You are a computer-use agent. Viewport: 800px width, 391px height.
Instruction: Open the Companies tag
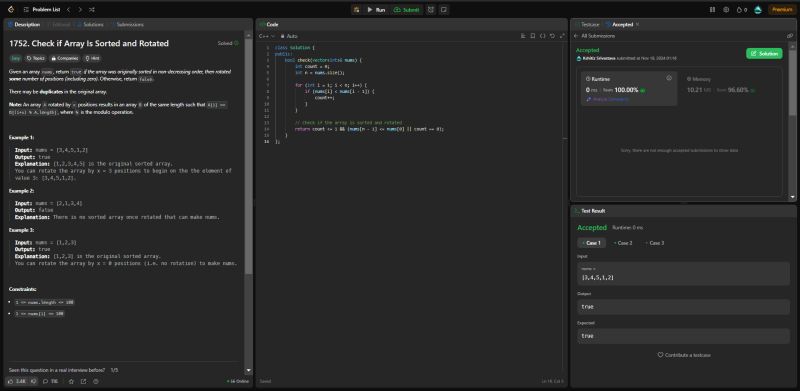point(65,58)
